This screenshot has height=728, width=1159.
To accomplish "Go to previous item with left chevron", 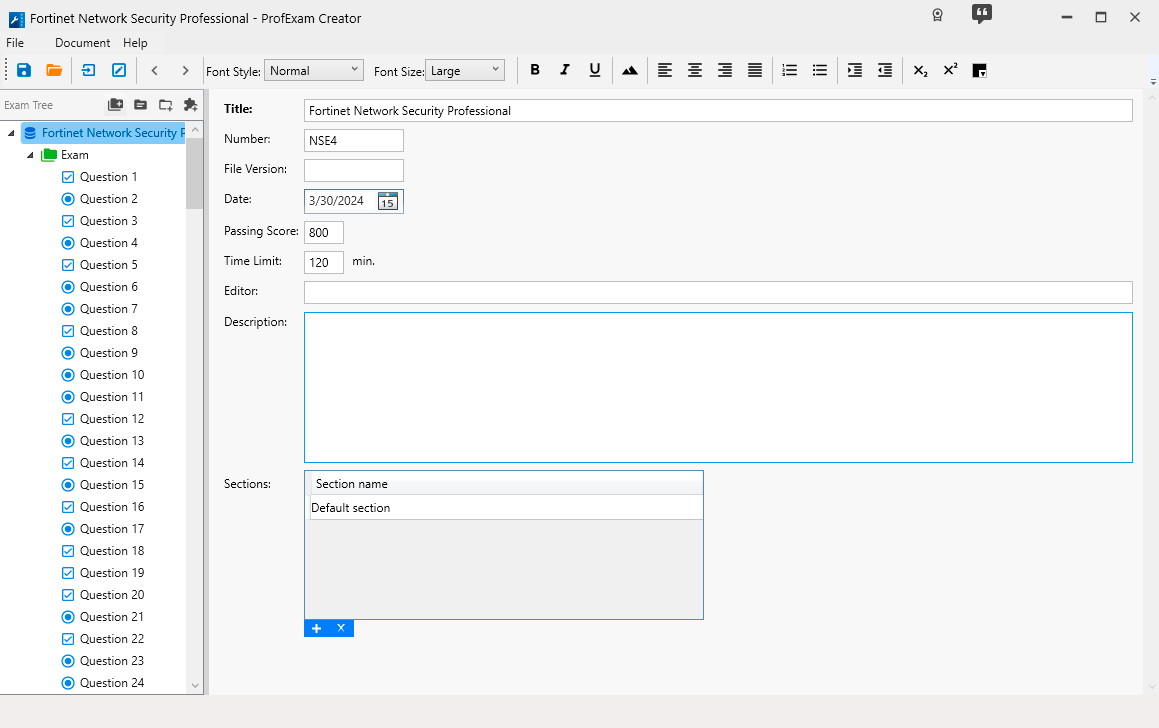I will [x=154, y=70].
